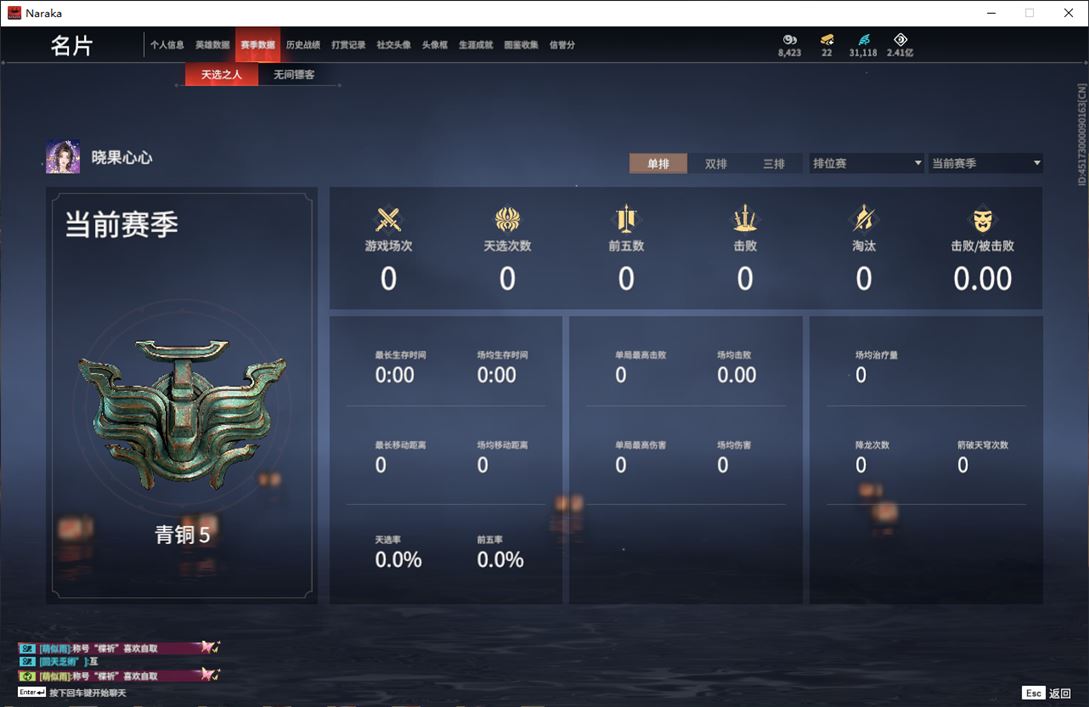Click the 场均移动距离 stat

pyautogui.click(x=502, y=457)
